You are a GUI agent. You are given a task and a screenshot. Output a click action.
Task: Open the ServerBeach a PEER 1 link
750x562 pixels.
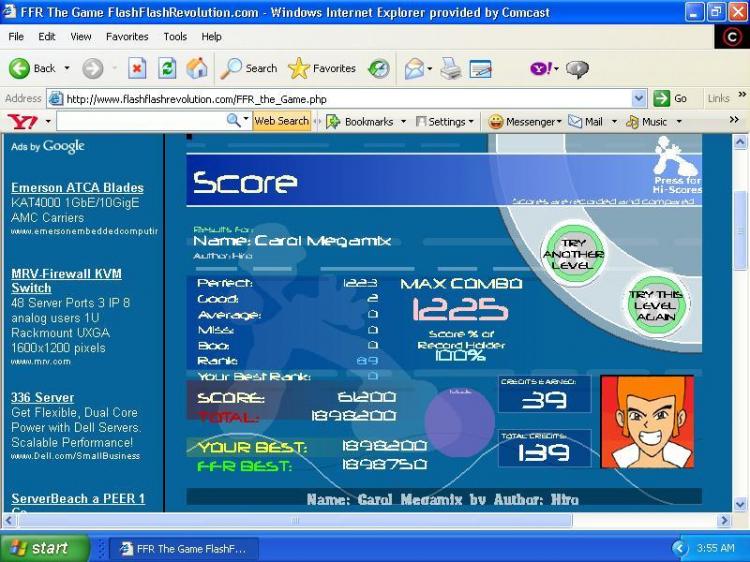click(x=78, y=499)
